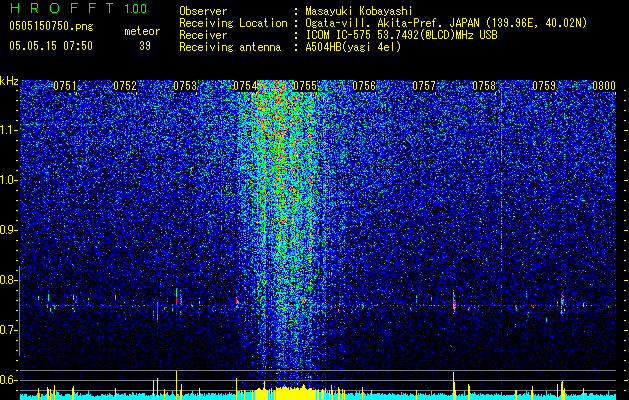Screen dimensions: 629x400
Task: Click the Receiving antenna field label
Action: (x=230, y=47)
